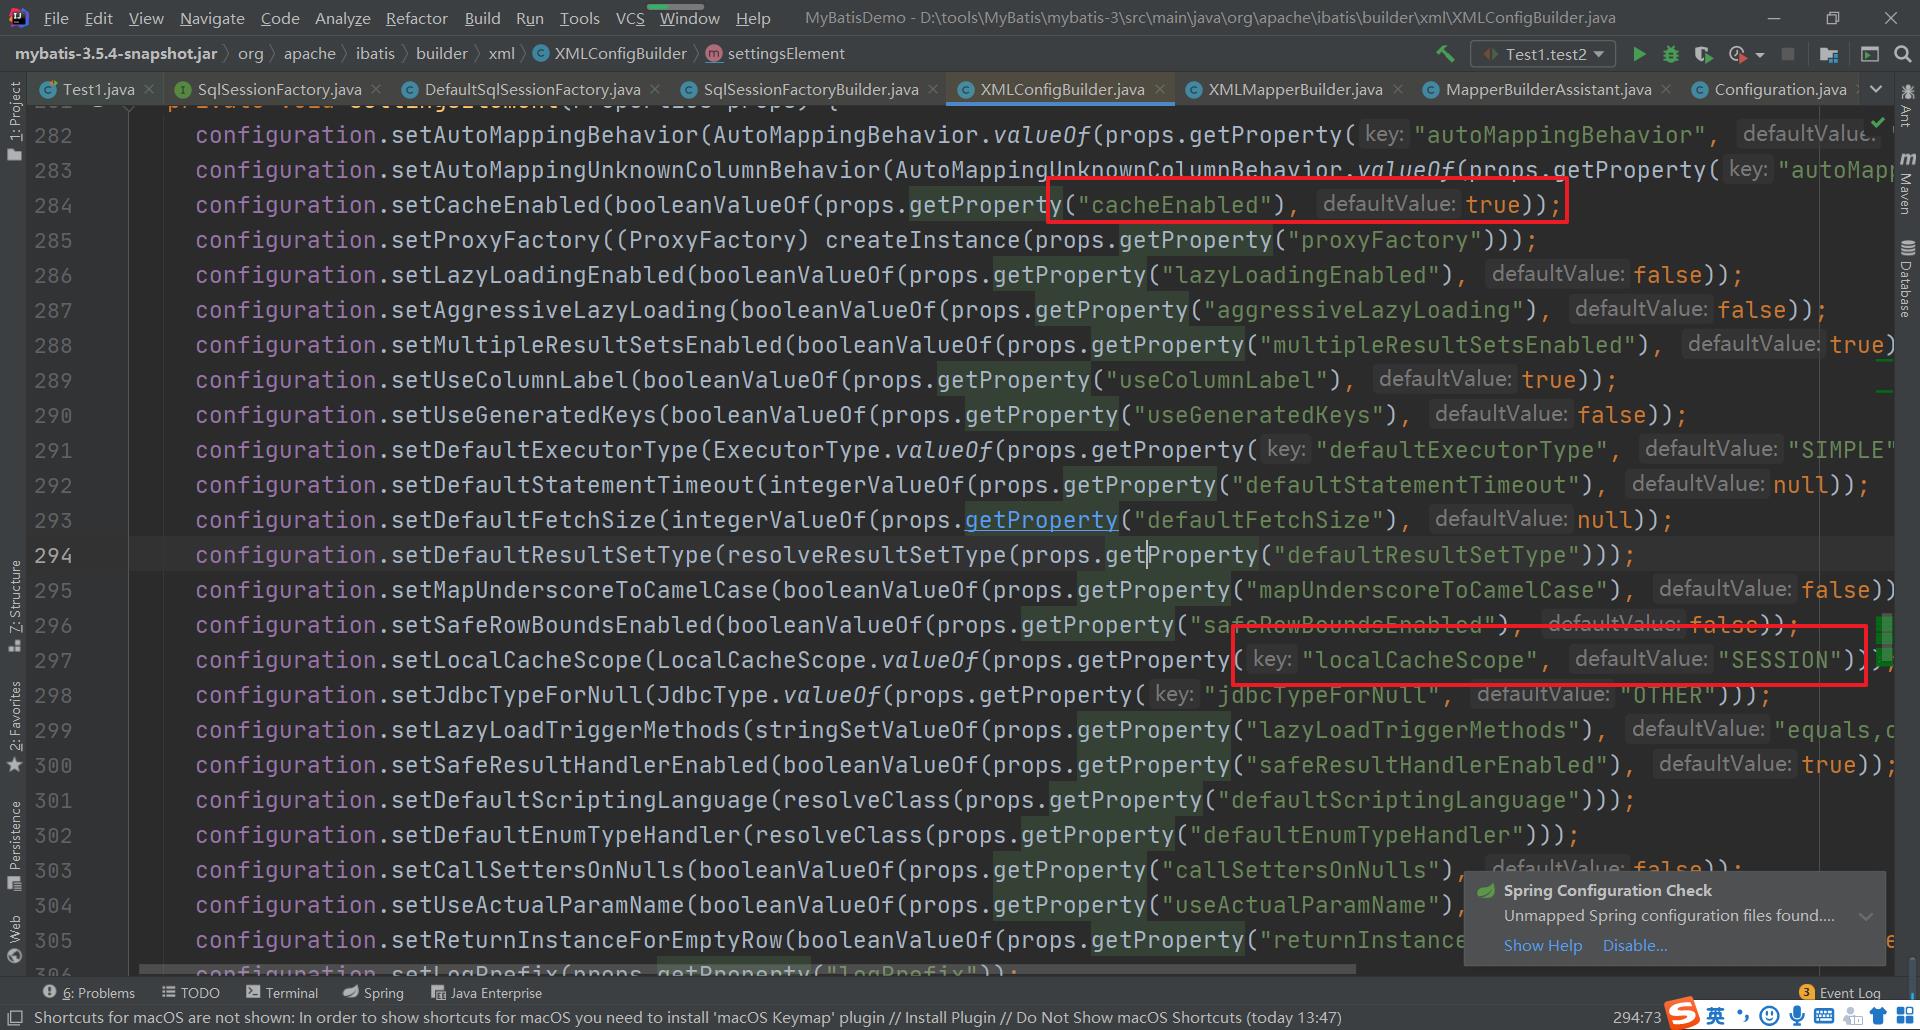
Task: Switch to Test1.java tab
Action: (98, 89)
